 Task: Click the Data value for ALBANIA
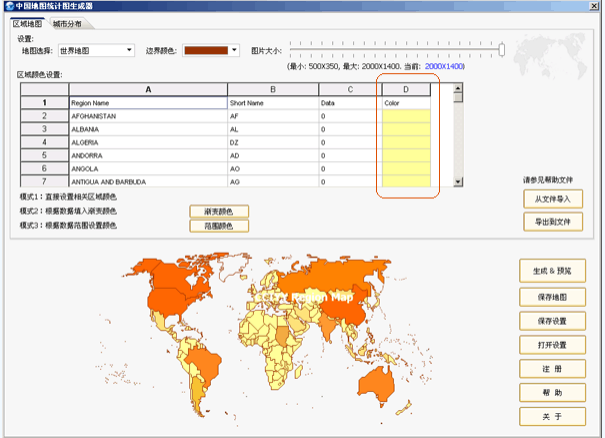[350, 129]
